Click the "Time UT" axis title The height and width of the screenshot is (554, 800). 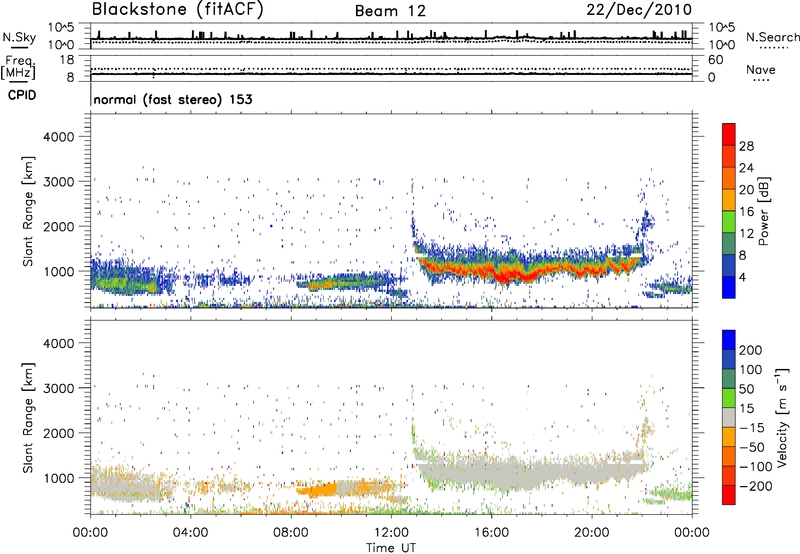(391, 547)
